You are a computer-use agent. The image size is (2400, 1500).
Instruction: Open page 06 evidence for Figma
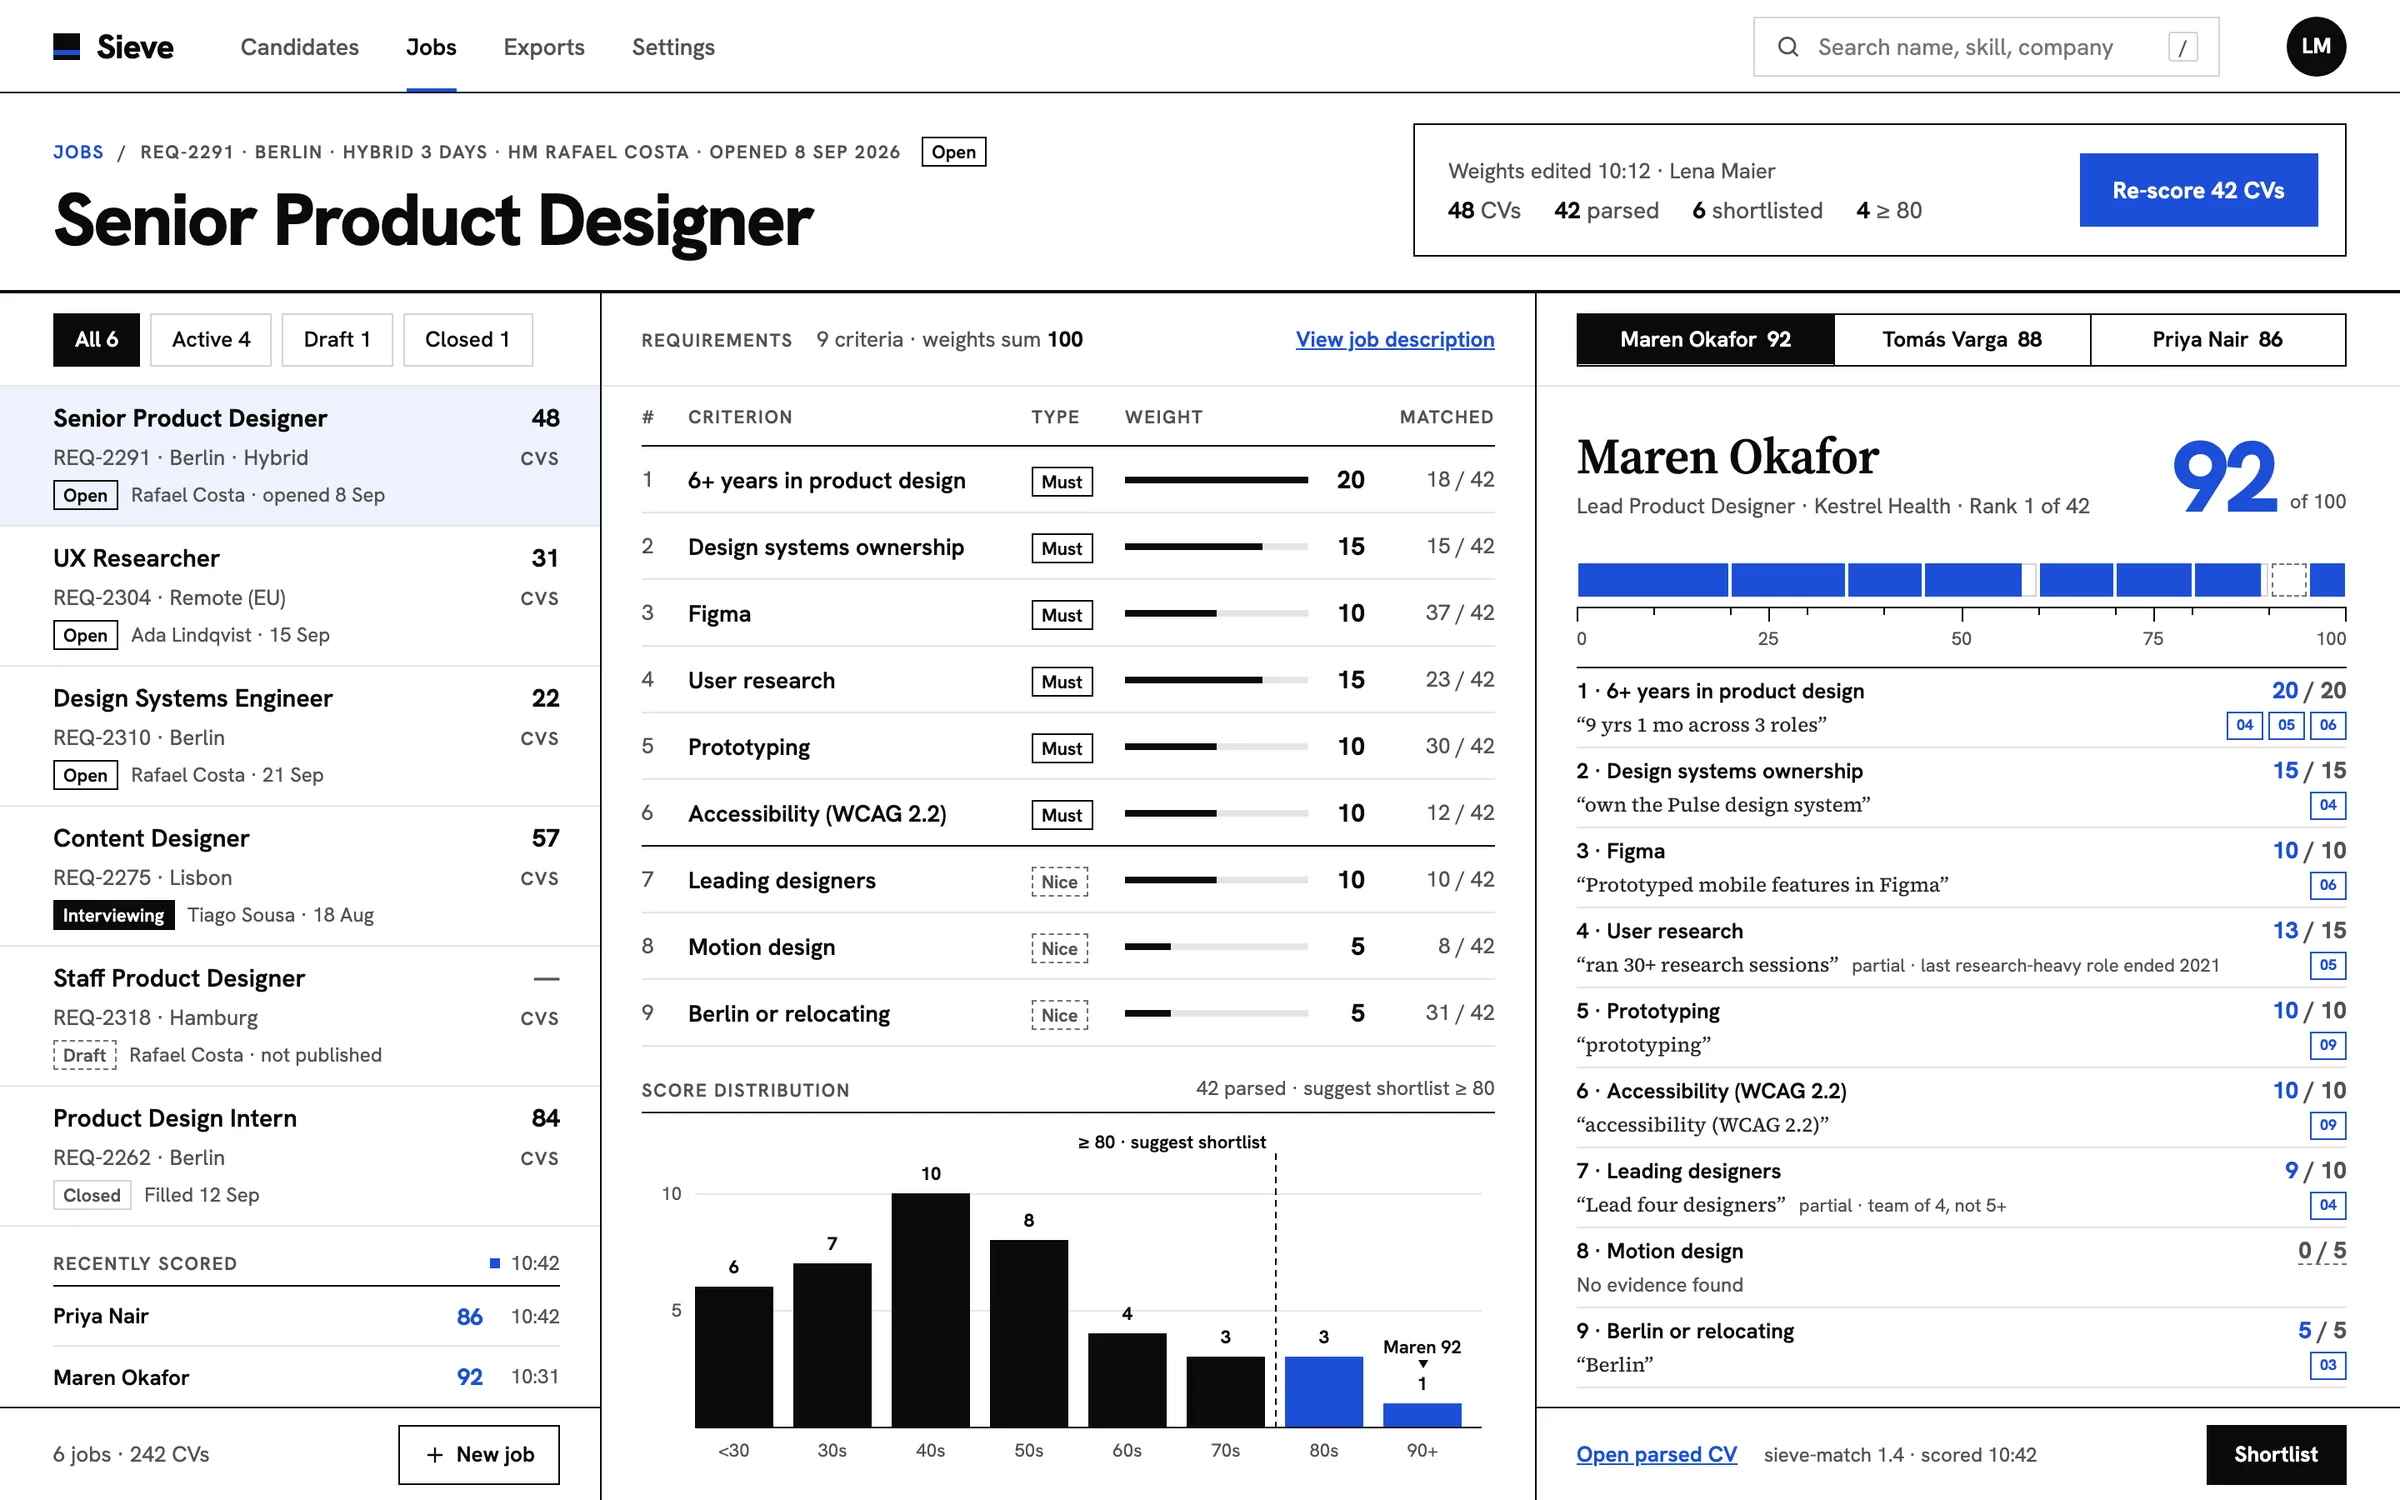(2328, 885)
